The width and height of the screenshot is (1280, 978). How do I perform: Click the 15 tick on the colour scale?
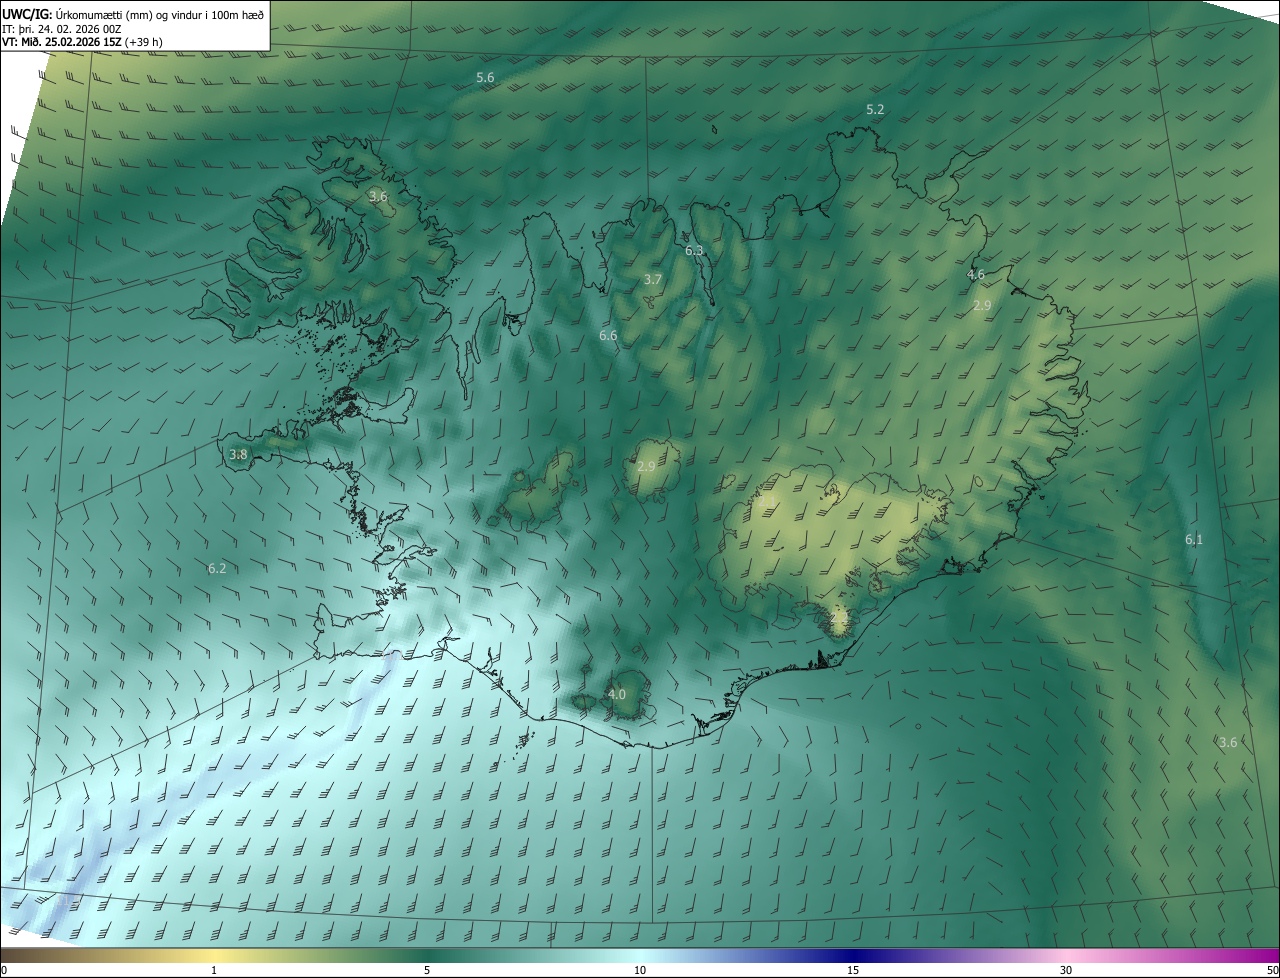click(853, 970)
